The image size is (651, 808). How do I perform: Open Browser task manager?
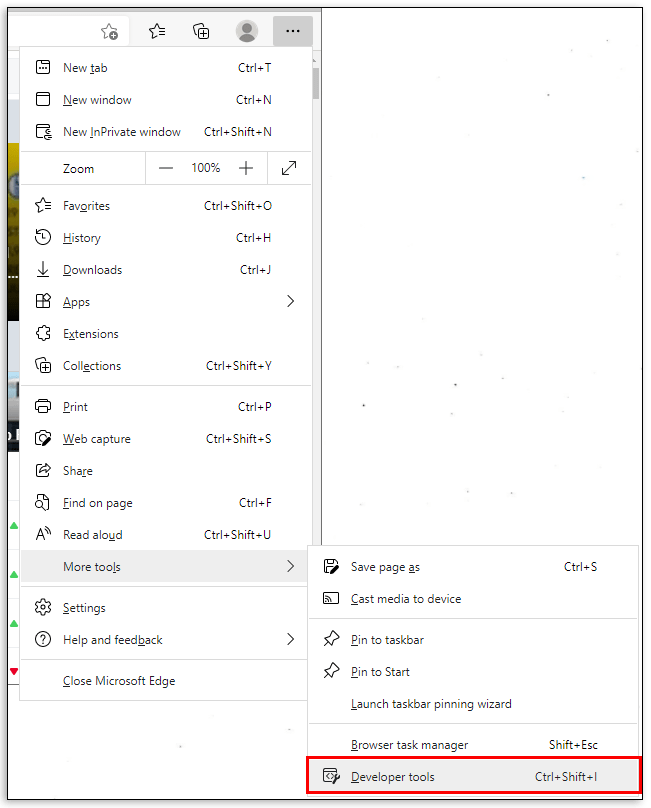point(409,745)
